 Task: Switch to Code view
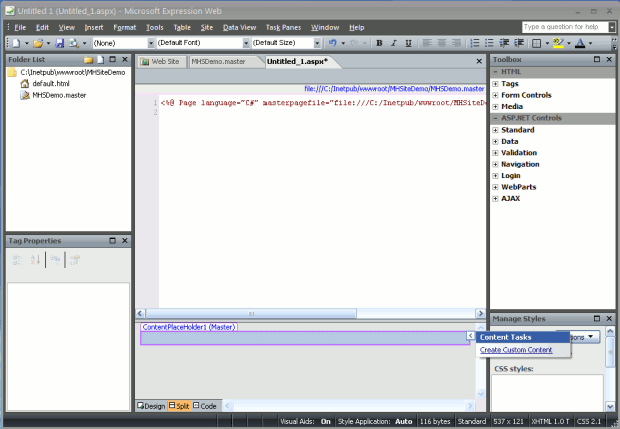[205, 406]
